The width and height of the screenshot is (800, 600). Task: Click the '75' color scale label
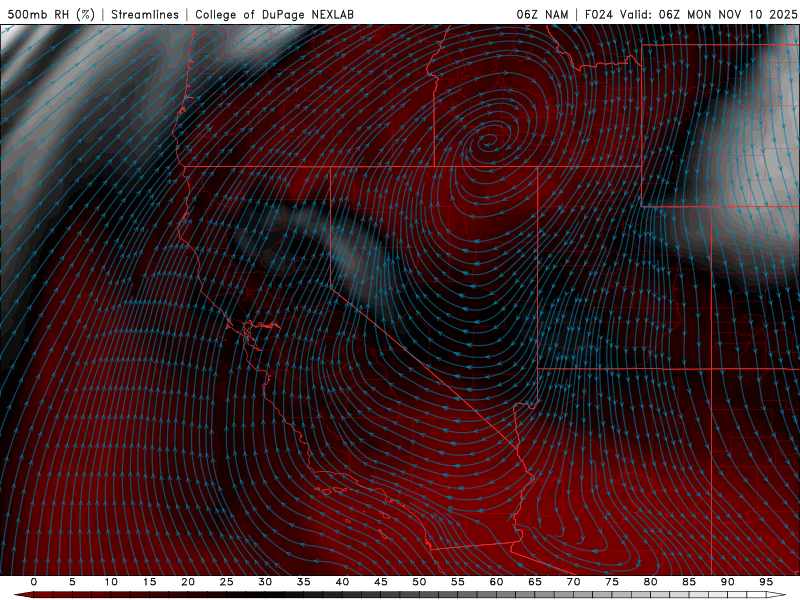(612, 582)
